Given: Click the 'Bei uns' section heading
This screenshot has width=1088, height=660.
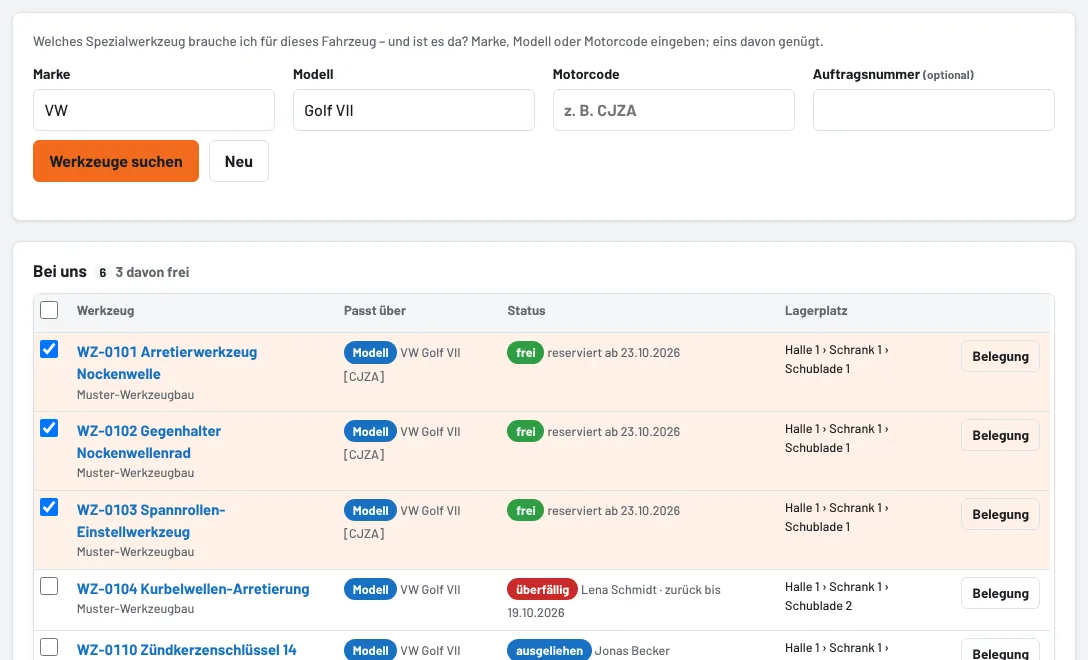Looking at the screenshot, I should 60,271.
